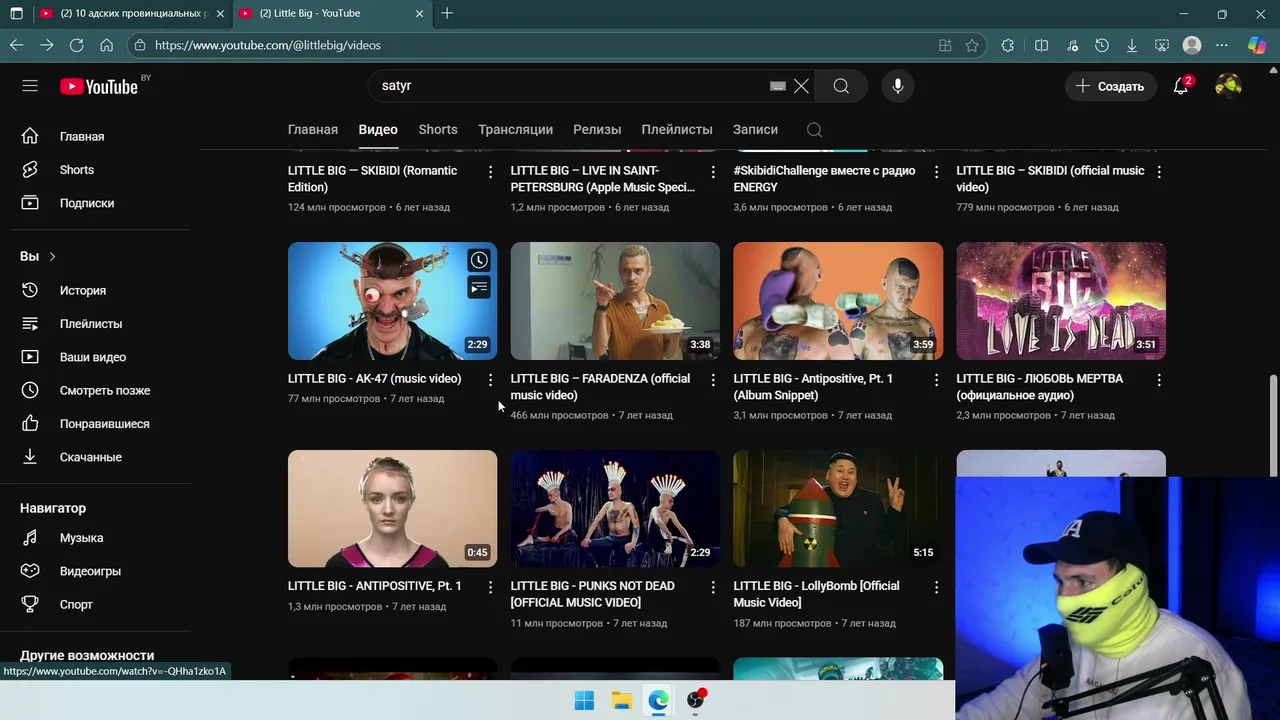Switch to Релизы tab
This screenshot has height=720, width=1280.
[597, 130]
